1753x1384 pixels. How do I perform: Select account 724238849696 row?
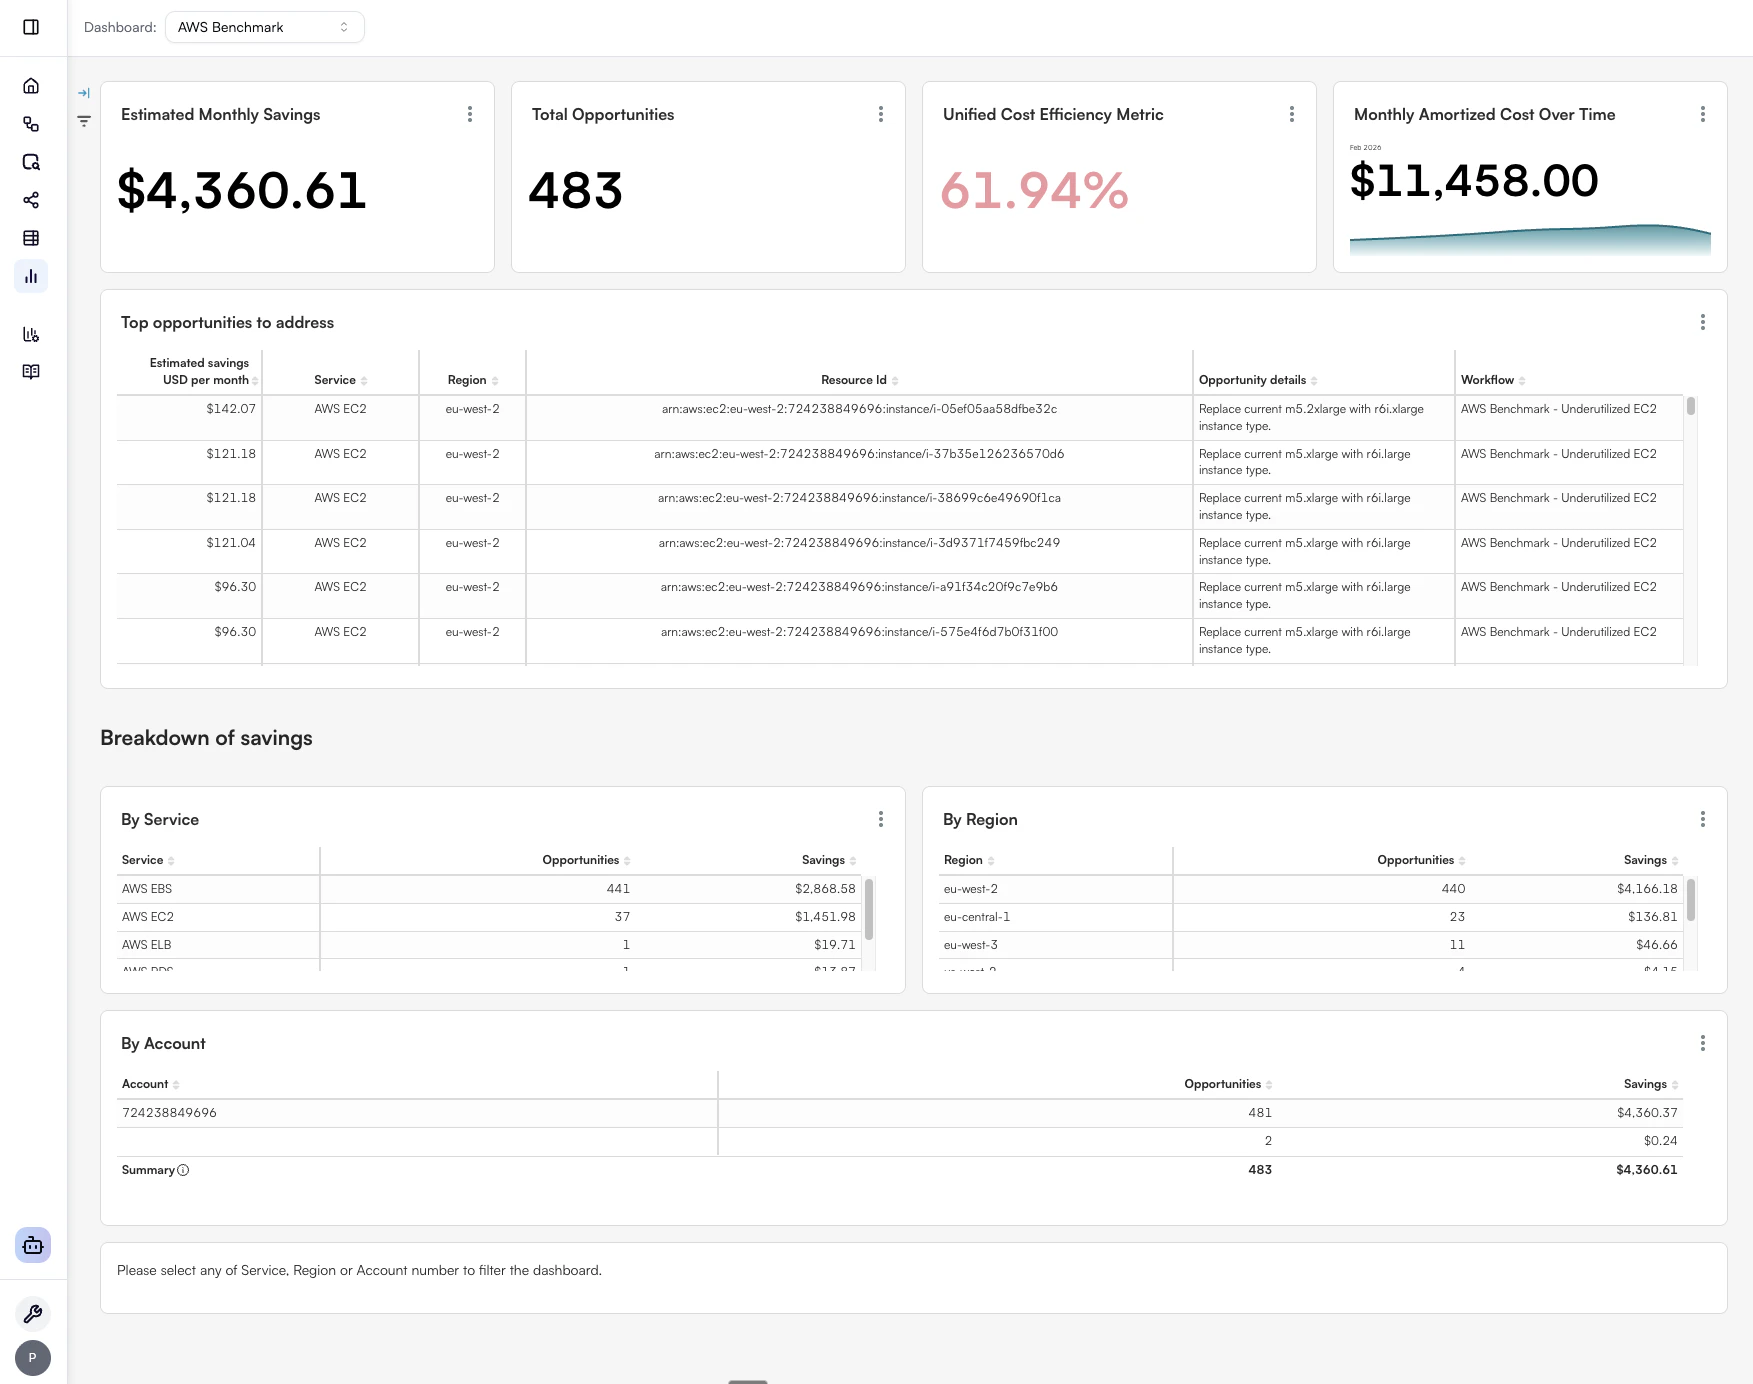click(900, 1113)
